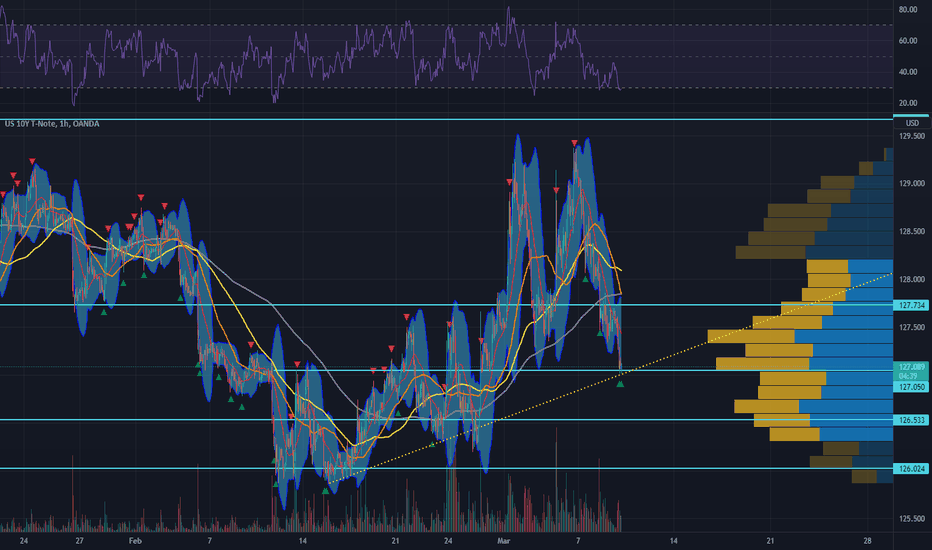This screenshot has width=932, height=550.
Task: Click the 127.500 price axis value
Action: point(912,327)
